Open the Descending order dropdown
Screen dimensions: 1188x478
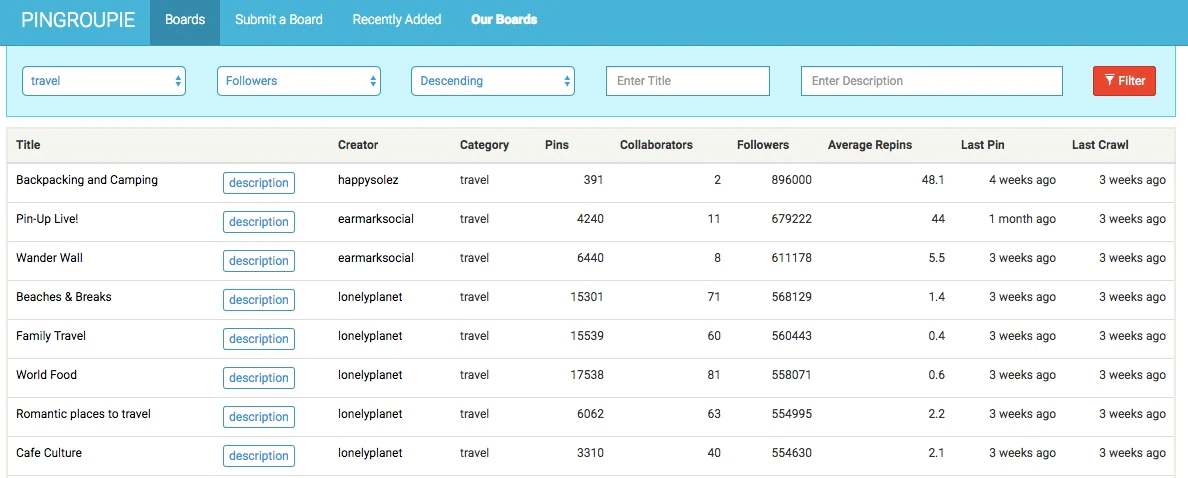coord(492,81)
